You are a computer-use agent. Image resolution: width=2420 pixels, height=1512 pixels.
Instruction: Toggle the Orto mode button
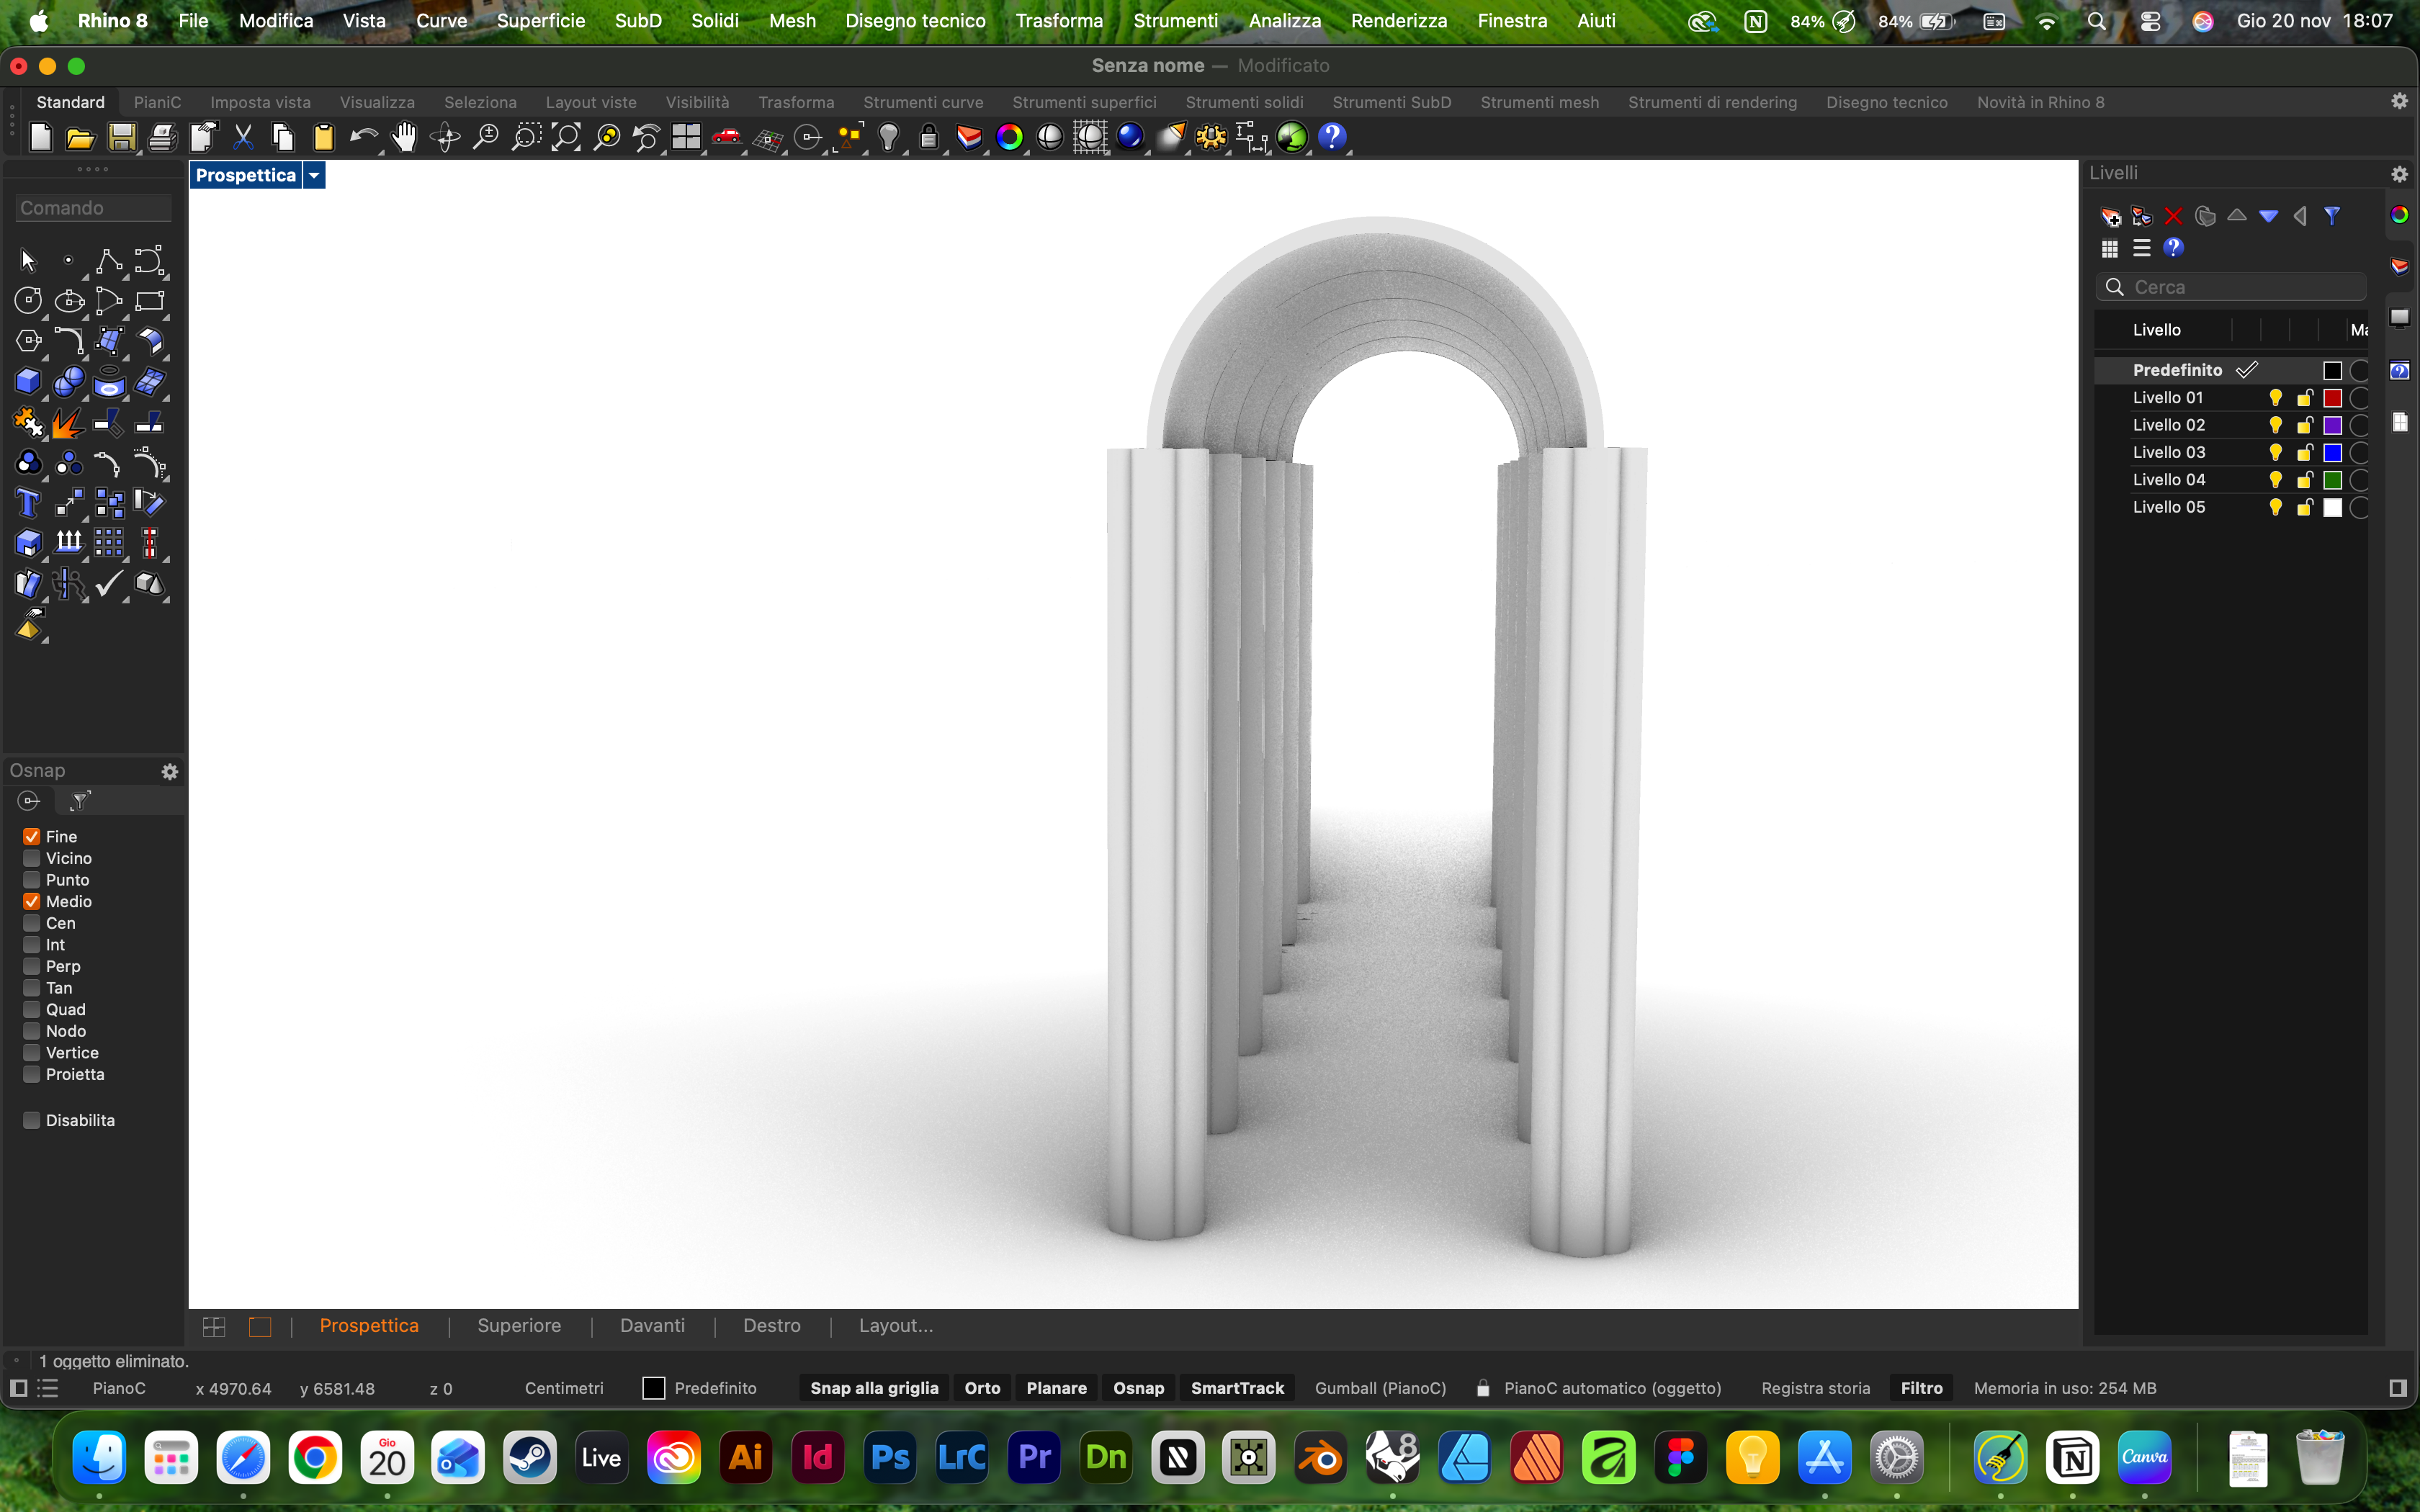point(982,1388)
